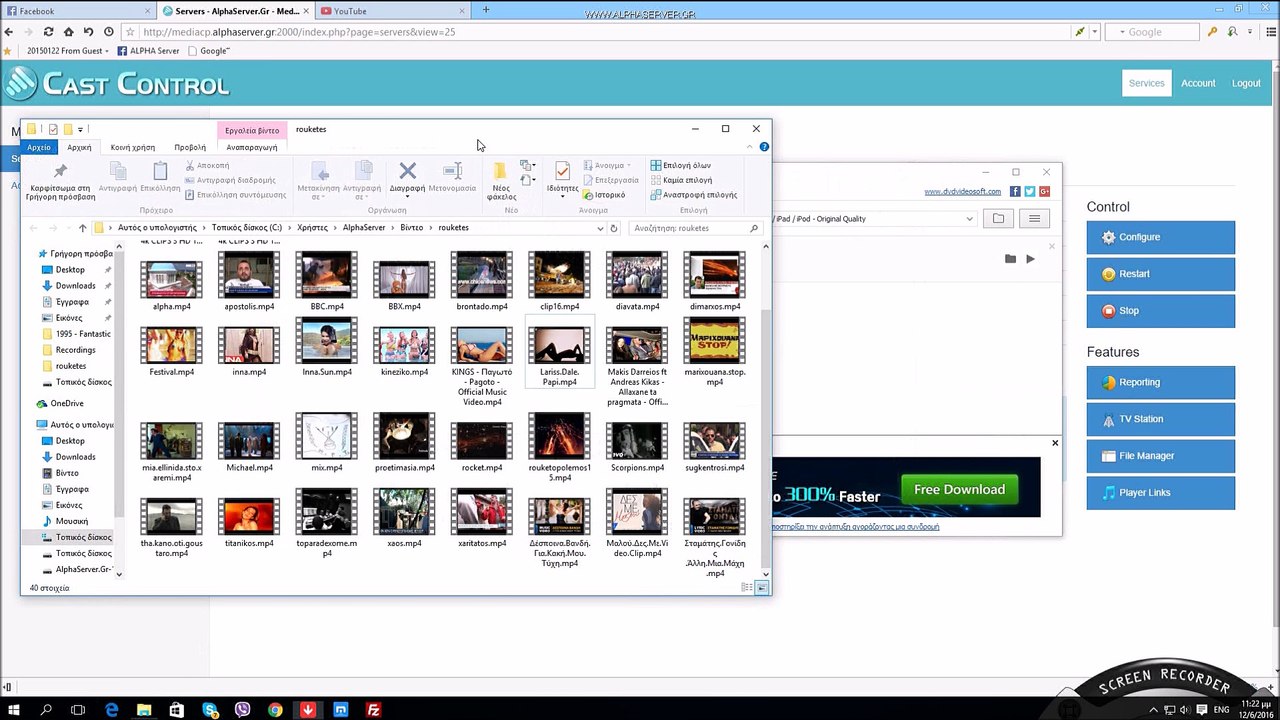
Task: Open Skype from taskbar
Action: click(x=210, y=710)
